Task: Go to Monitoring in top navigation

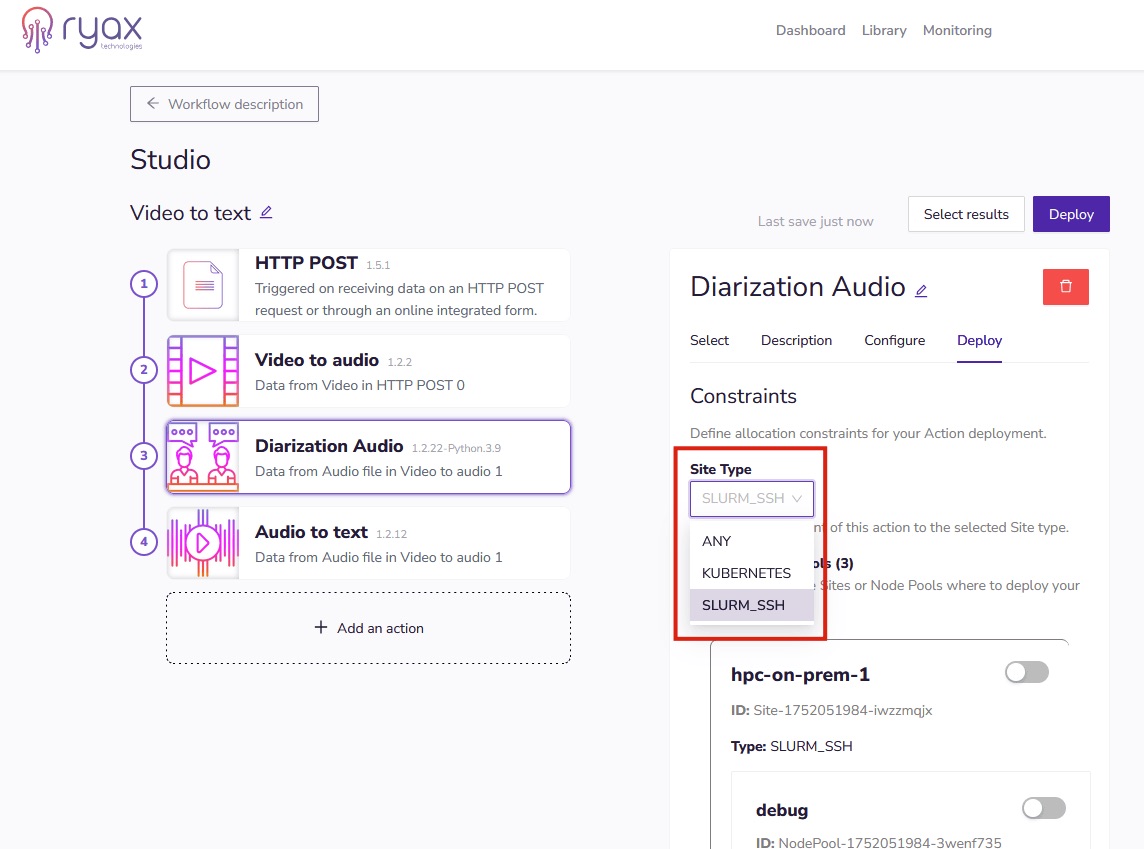Action: tap(957, 30)
